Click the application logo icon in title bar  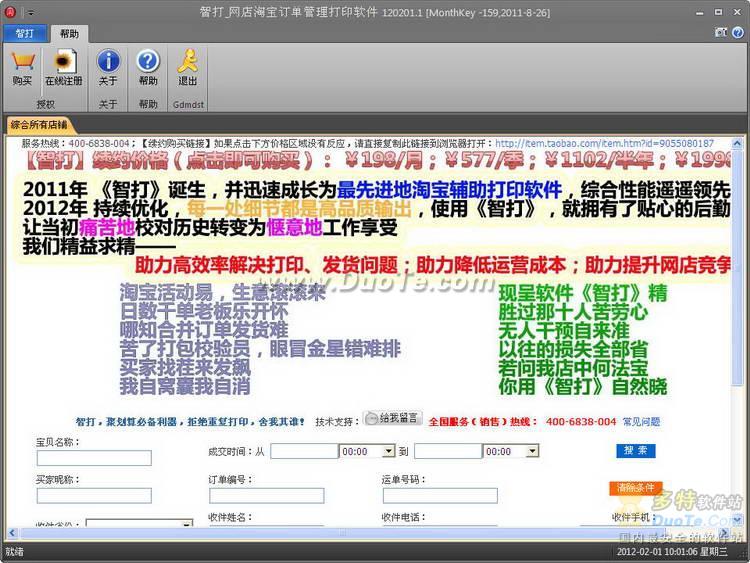(10, 12)
